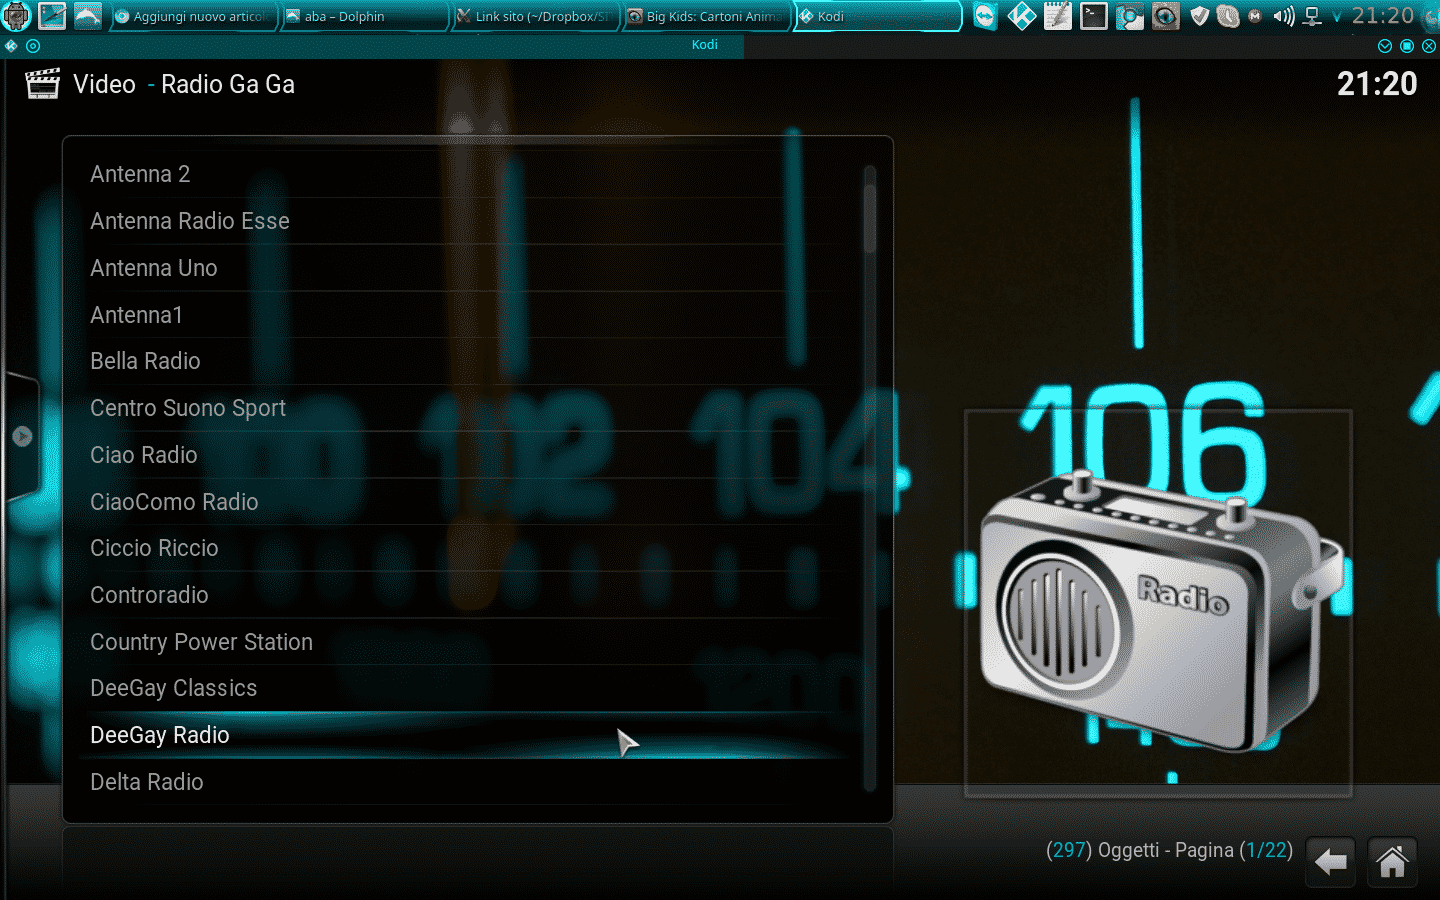The image size is (1440, 900).
Task: Click the list's vertical scrollbar
Action: pos(870,478)
